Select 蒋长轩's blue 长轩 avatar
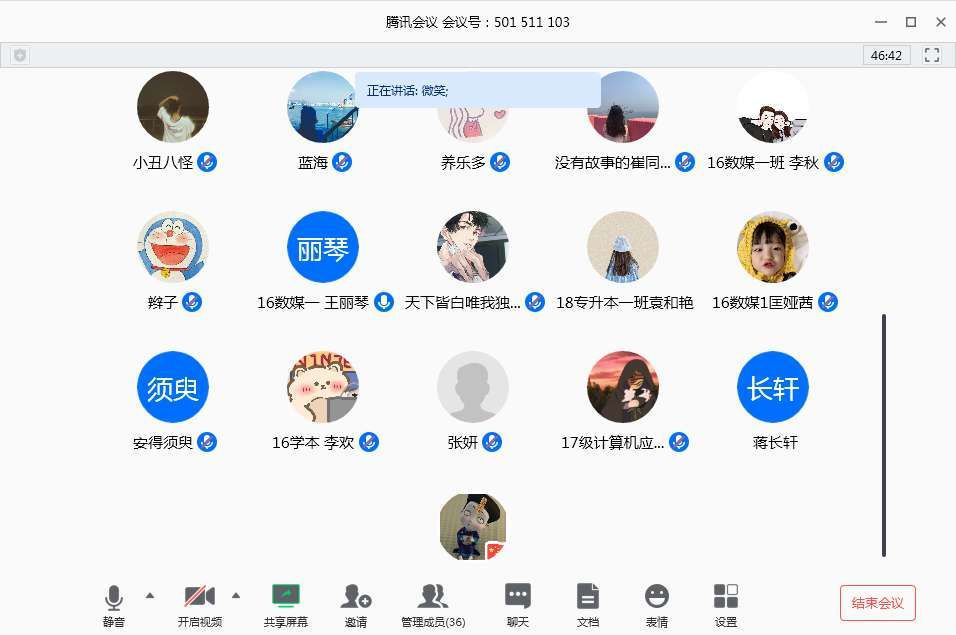956x635 pixels. pos(773,387)
